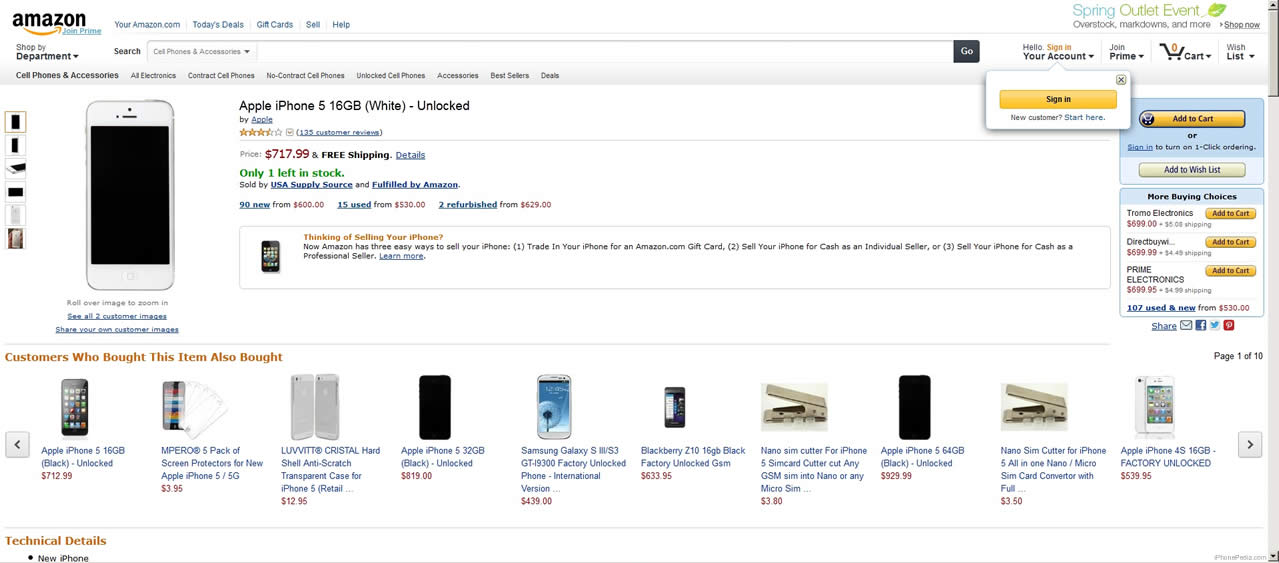Viewport: 1279px width, 563px height.
Task: Close the sign-in popup
Action: click(x=1120, y=80)
